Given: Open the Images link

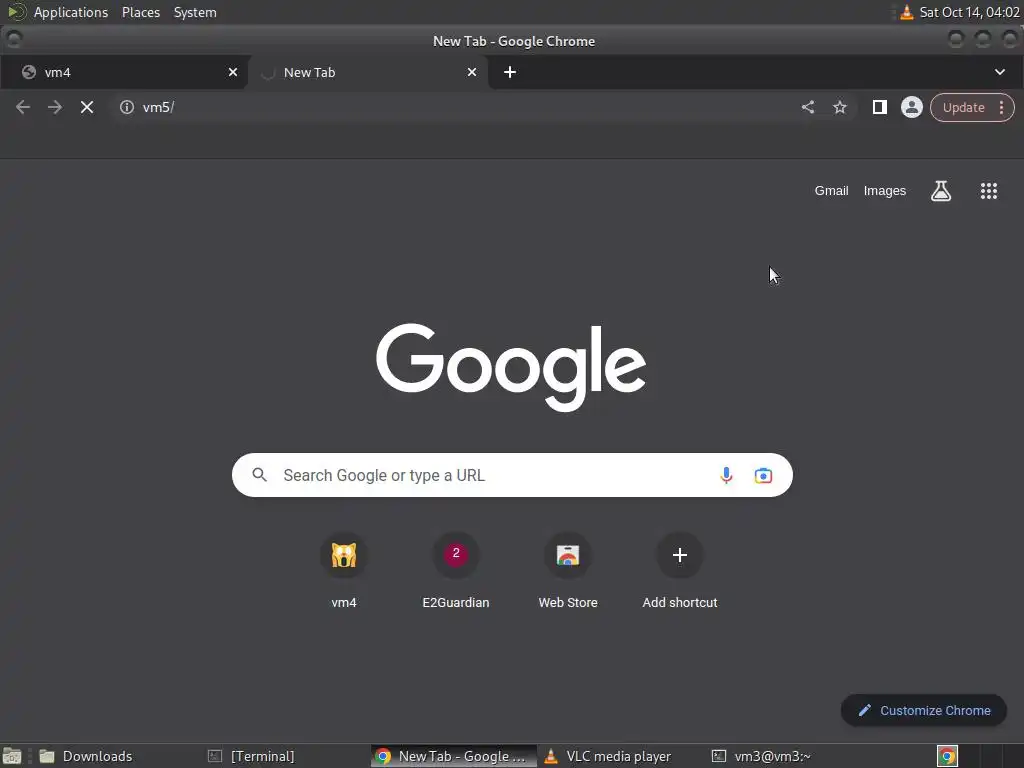Looking at the screenshot, I should (x=885, y=191).
